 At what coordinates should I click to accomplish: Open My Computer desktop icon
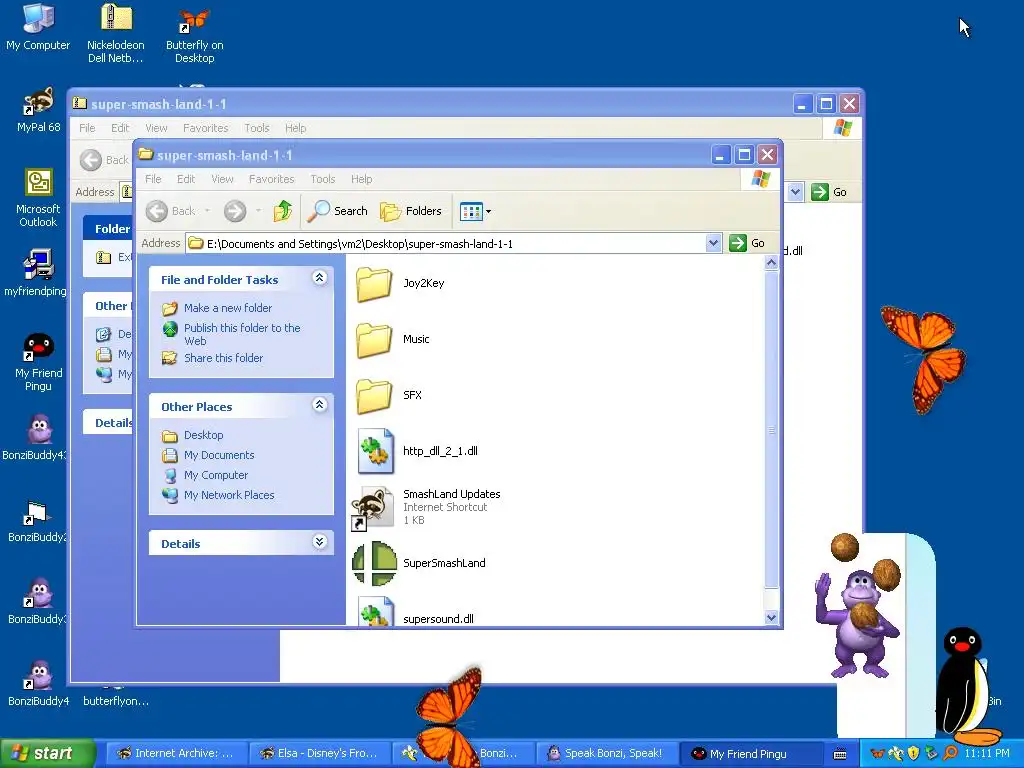coord(38,27)
